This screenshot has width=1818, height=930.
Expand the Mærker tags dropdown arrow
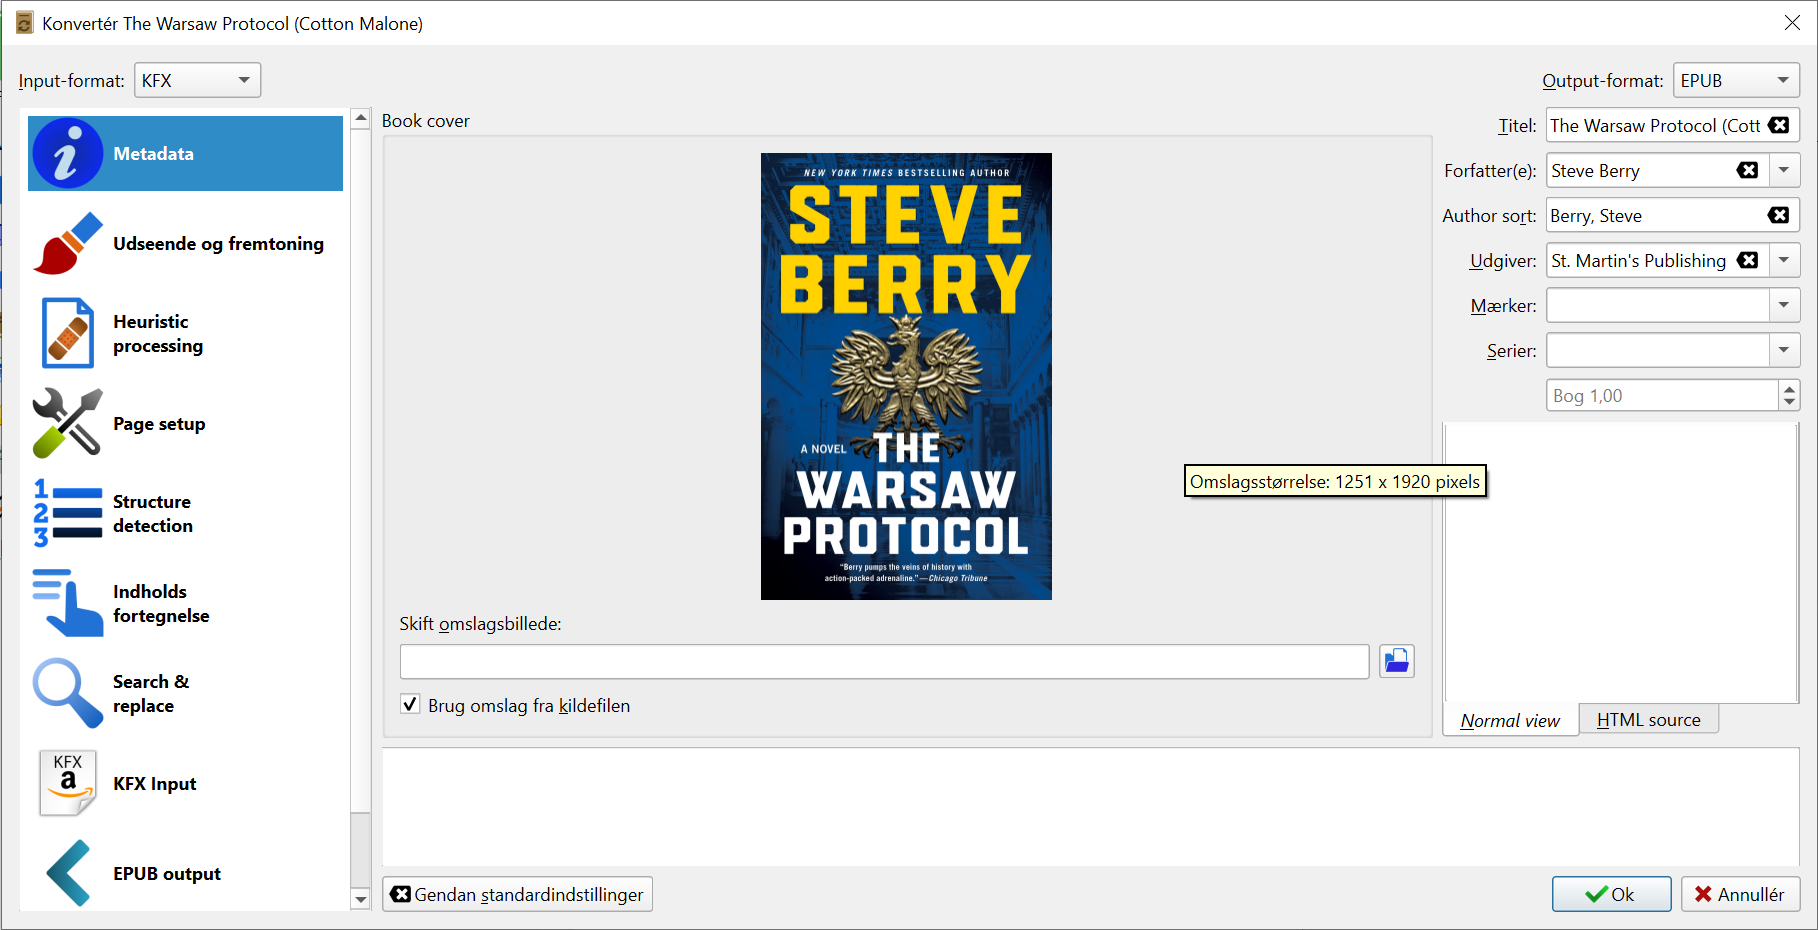[x=1784, y=305]
